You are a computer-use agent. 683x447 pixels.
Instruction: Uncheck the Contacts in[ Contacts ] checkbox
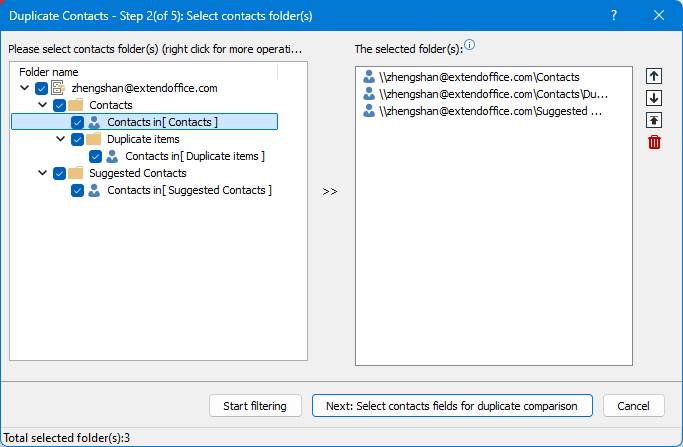click(77, 122)
